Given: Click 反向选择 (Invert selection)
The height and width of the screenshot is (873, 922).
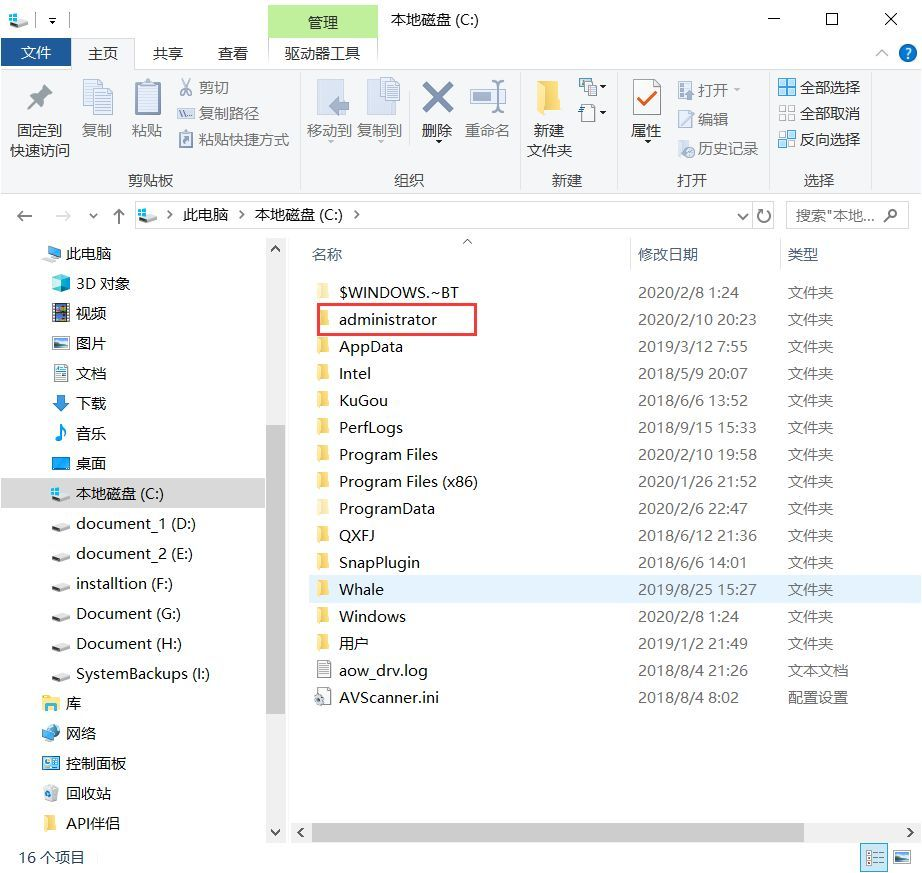Looking at the screenshot, I should [x=820, y=139].
